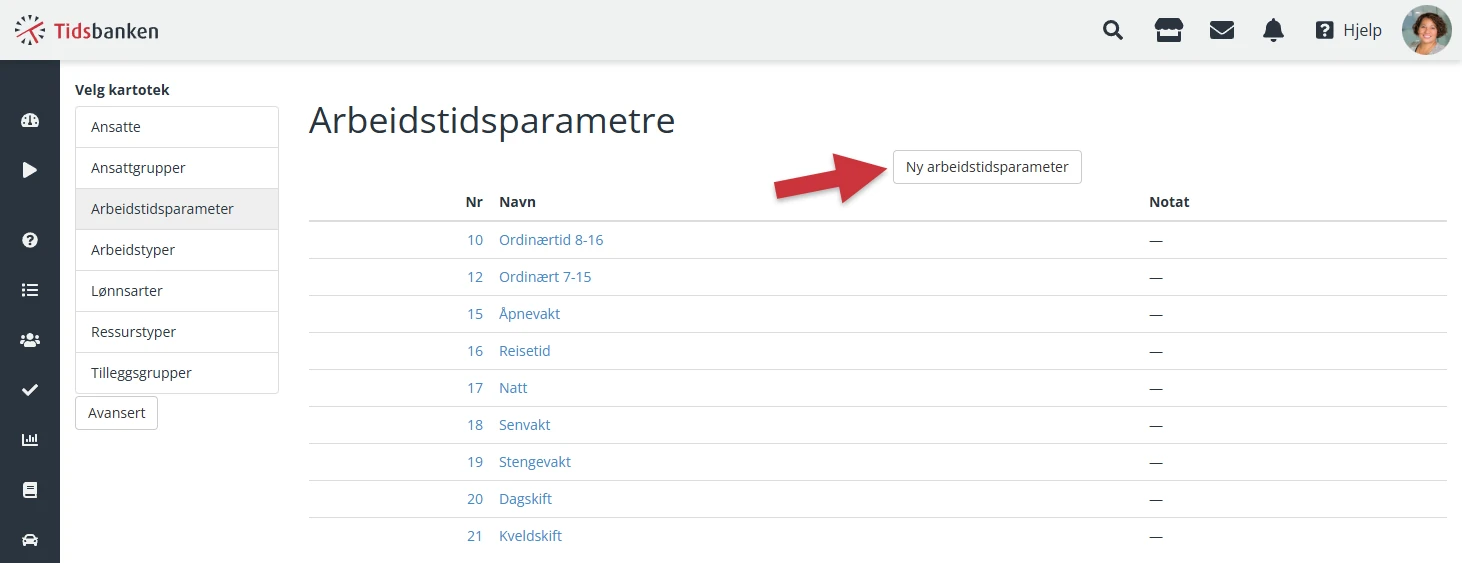
Task: Open the car sidebar icon
Action: pos(30,540)
